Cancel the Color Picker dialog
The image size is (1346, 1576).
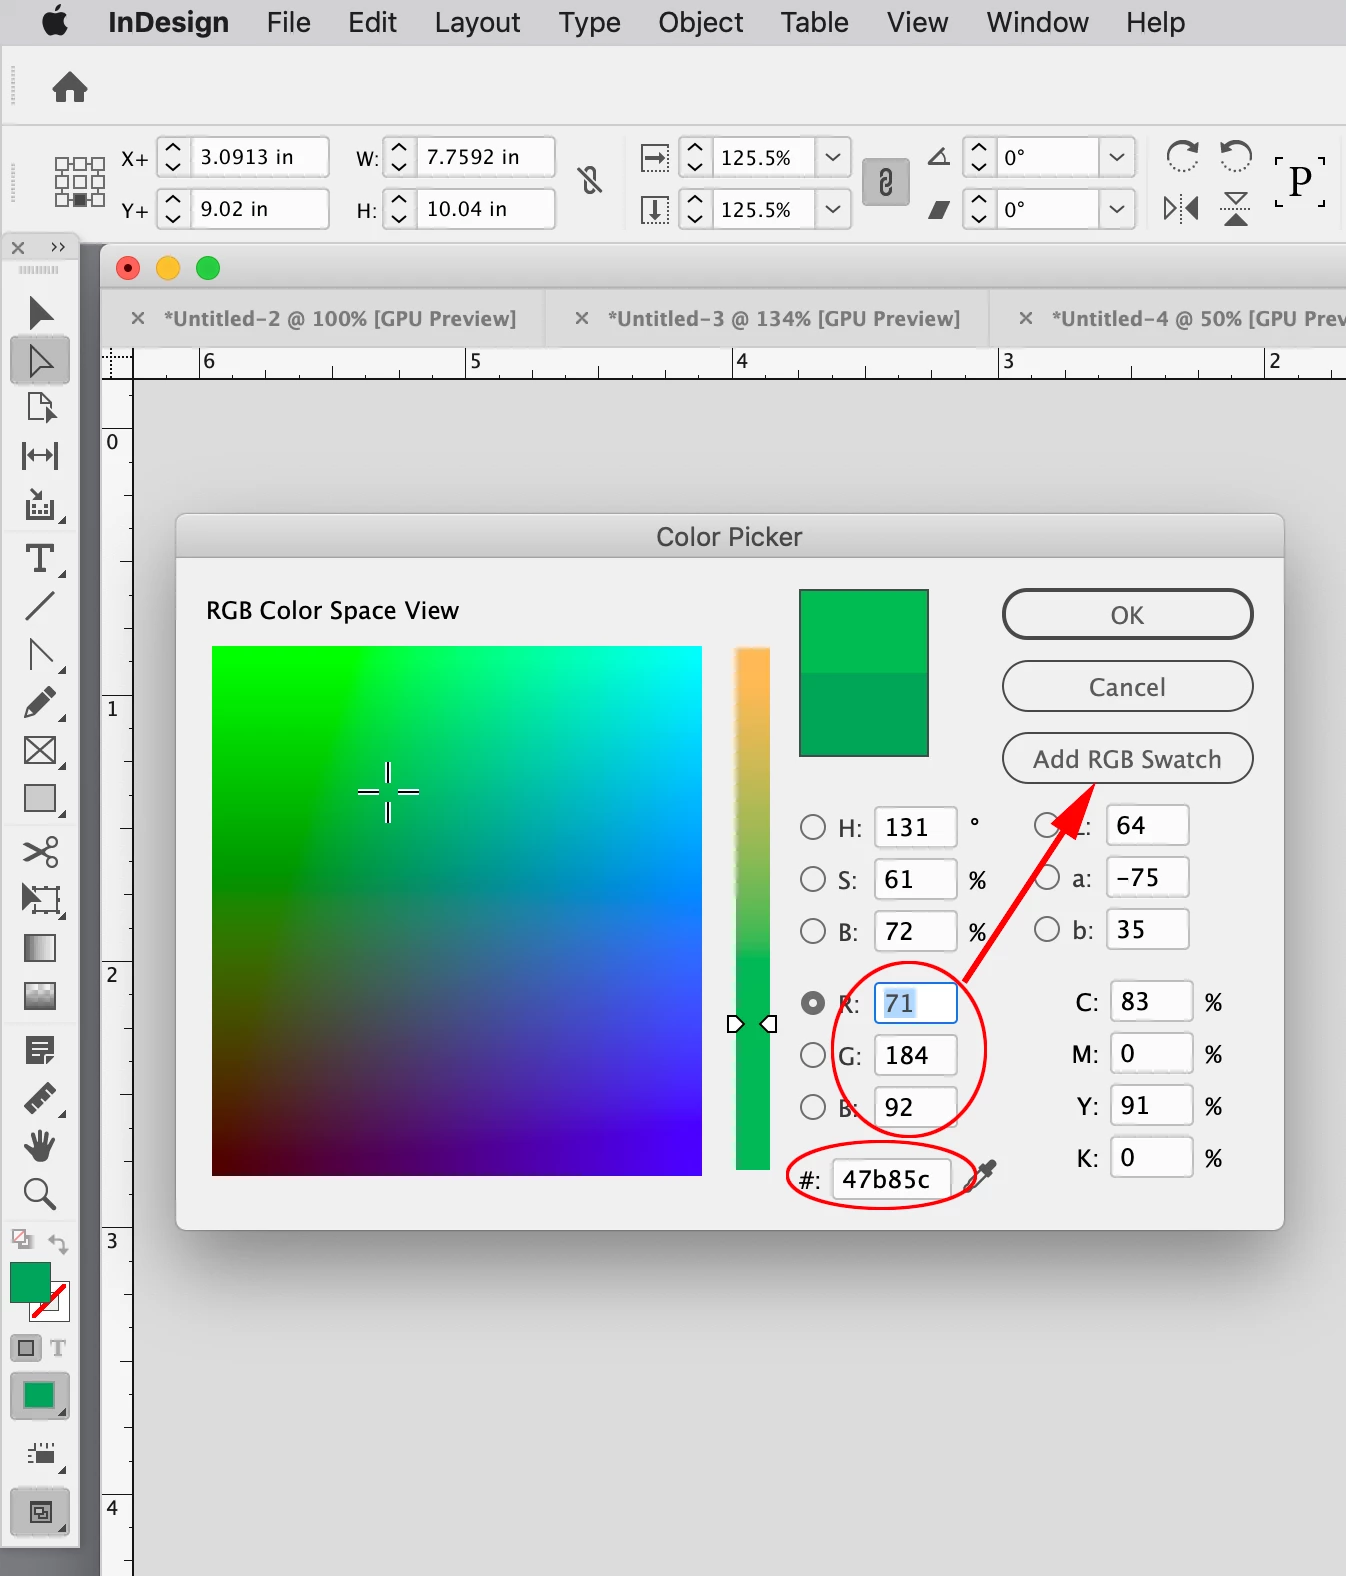coord(1127,686)
